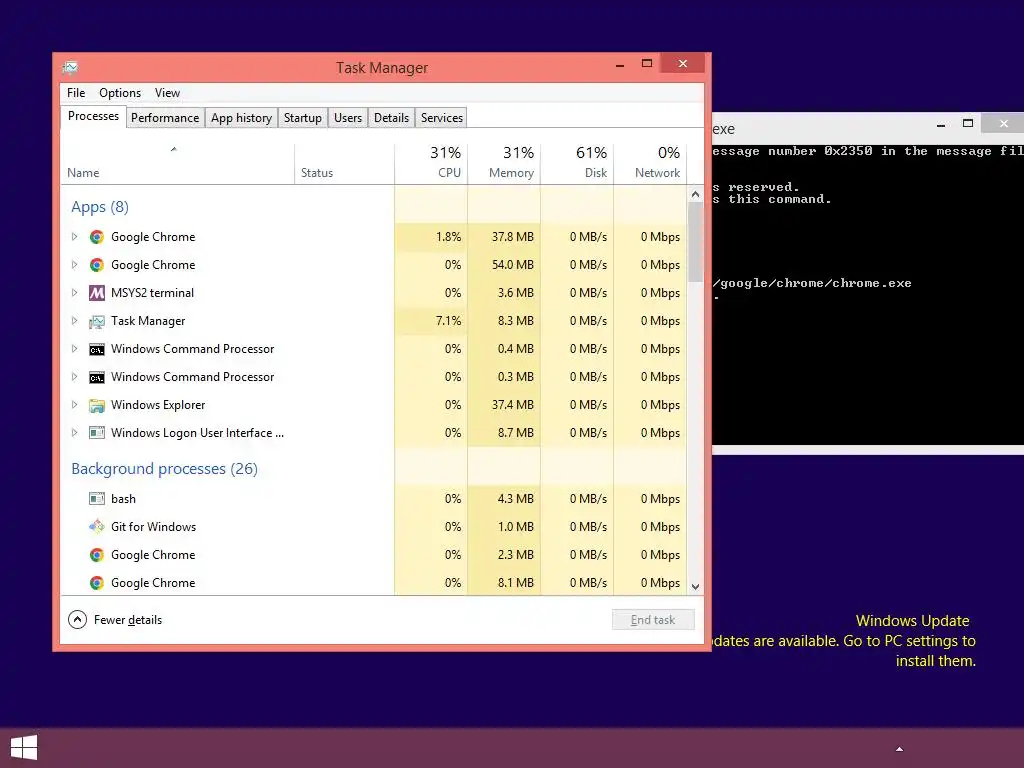Switch to the App history tab
Viewport: 1024px width, 768px height.
point(241,118)
